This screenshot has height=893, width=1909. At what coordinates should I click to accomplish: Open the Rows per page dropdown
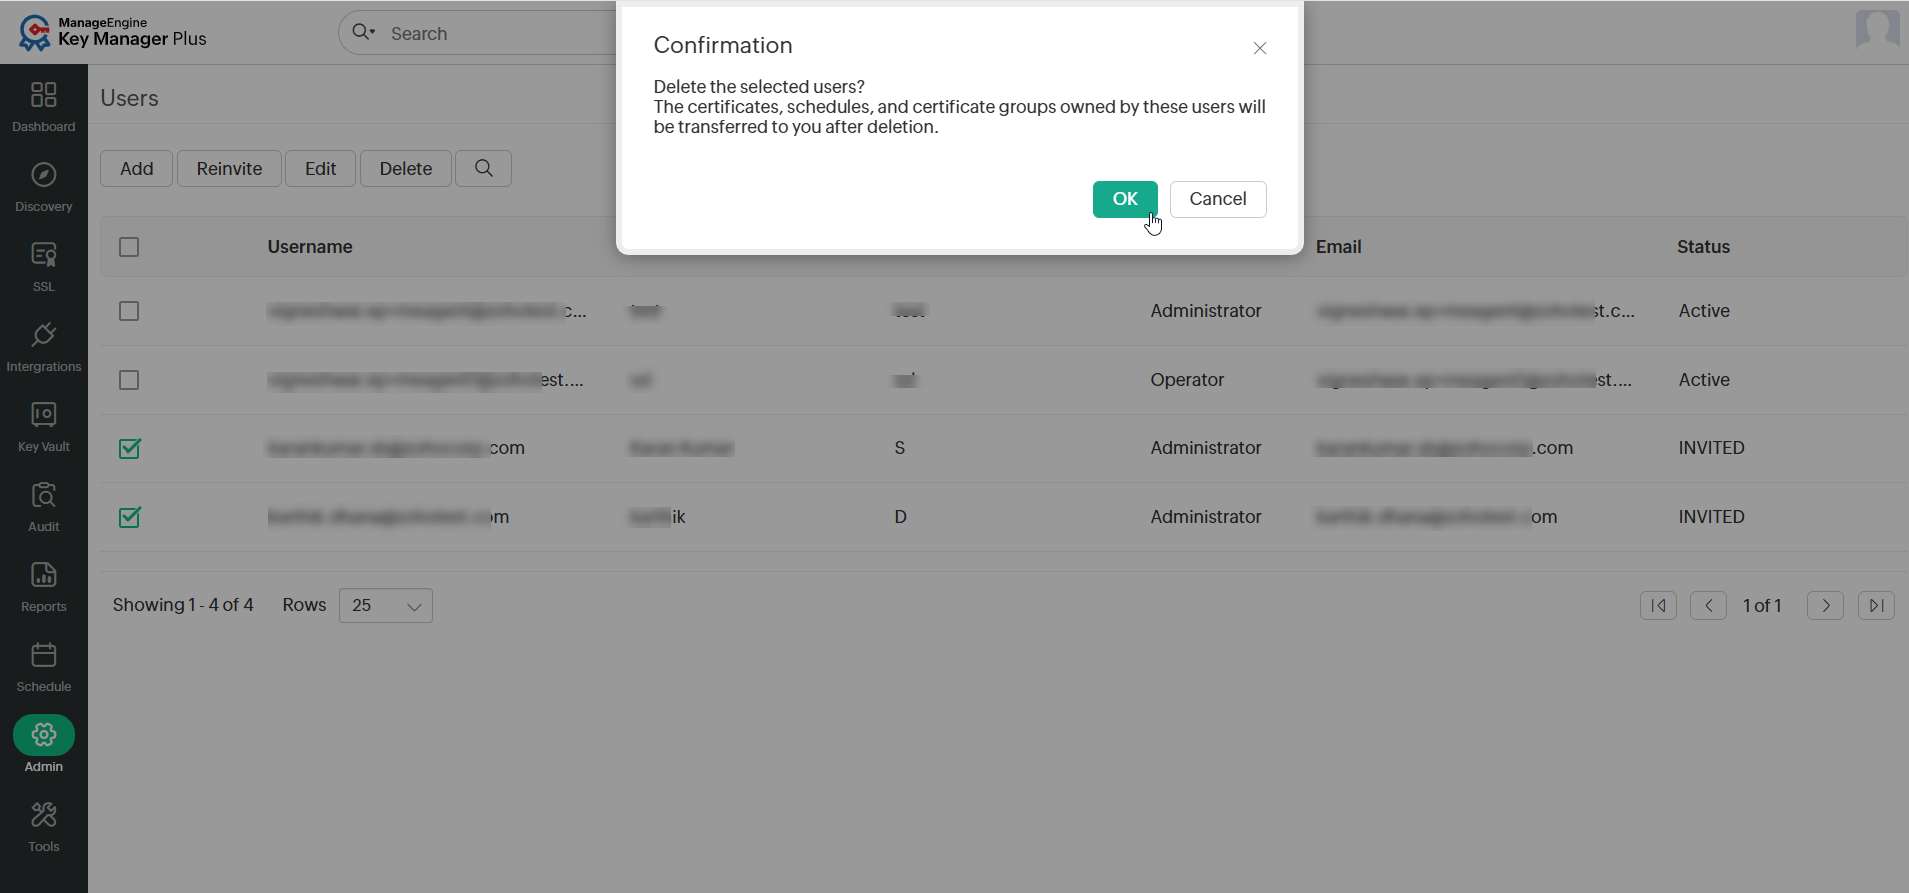[386, 605]
